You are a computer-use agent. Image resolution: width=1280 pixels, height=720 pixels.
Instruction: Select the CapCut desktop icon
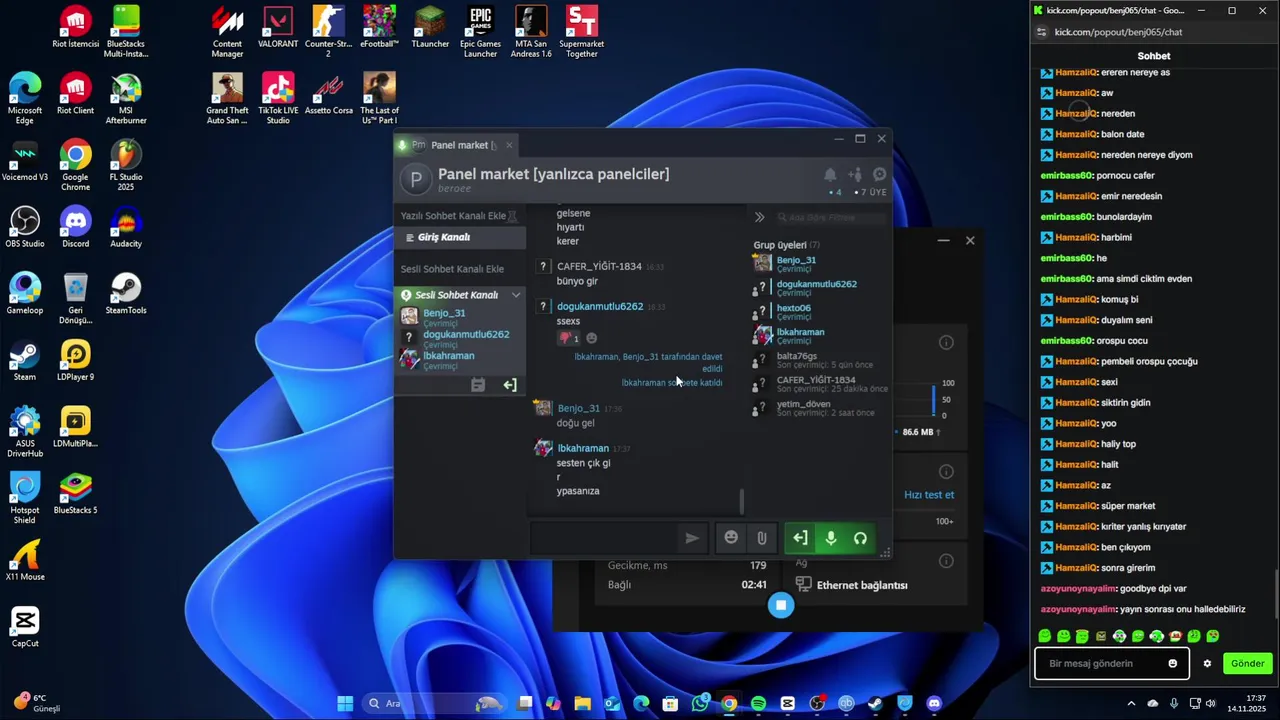point(25,627)
